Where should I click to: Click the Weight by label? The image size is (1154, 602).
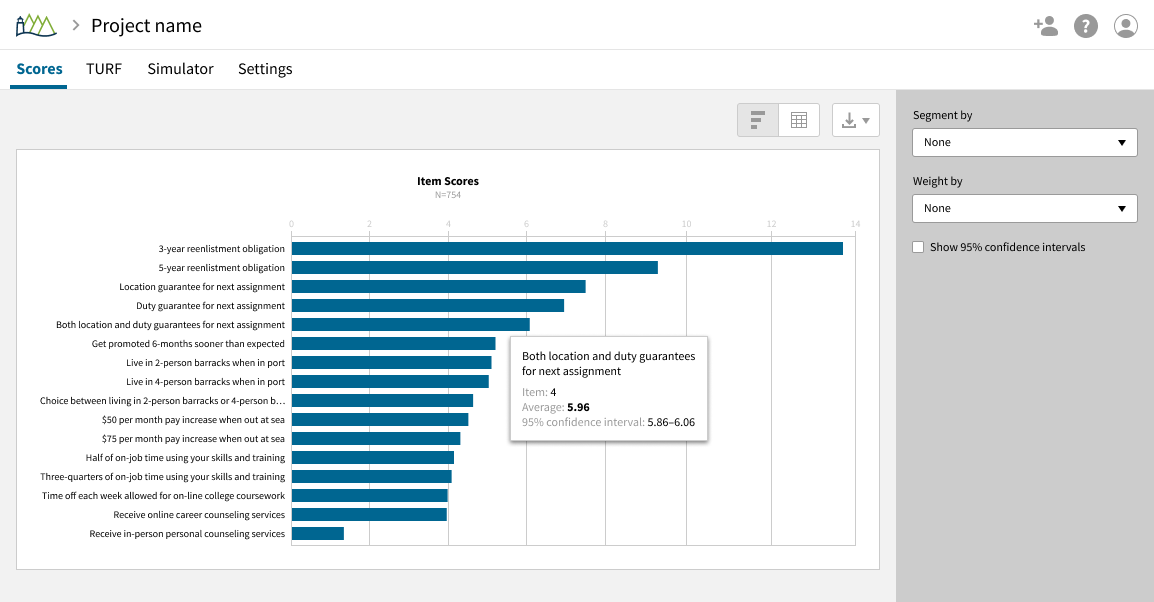pos(938,181)
